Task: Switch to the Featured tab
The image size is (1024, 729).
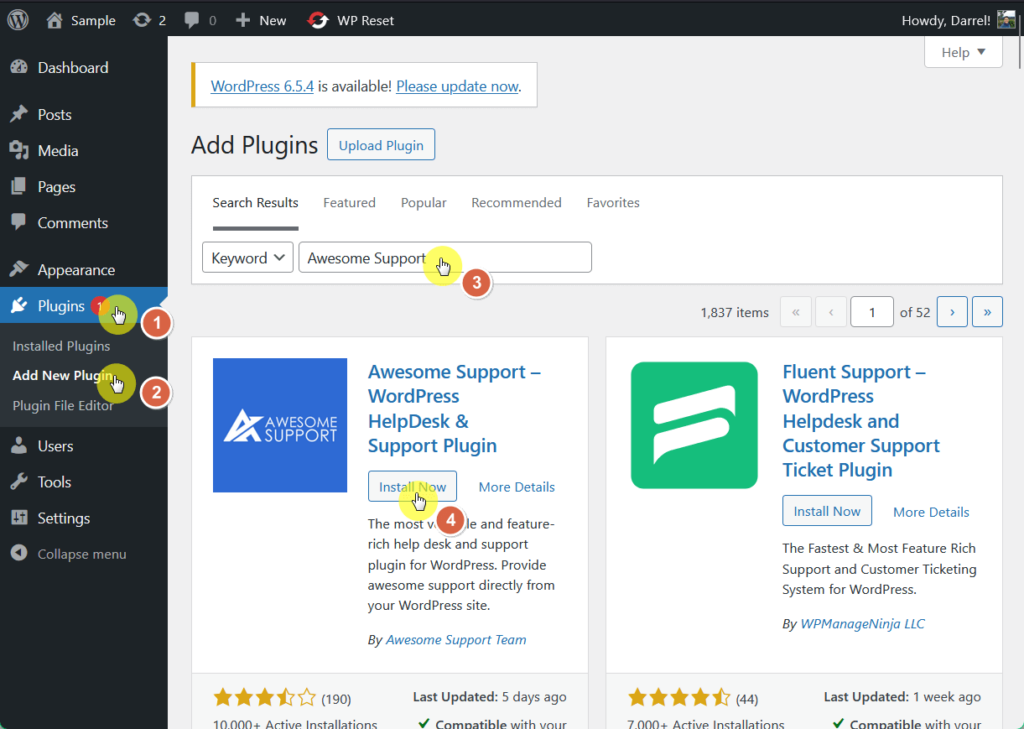Action: [x=349, y=202]
